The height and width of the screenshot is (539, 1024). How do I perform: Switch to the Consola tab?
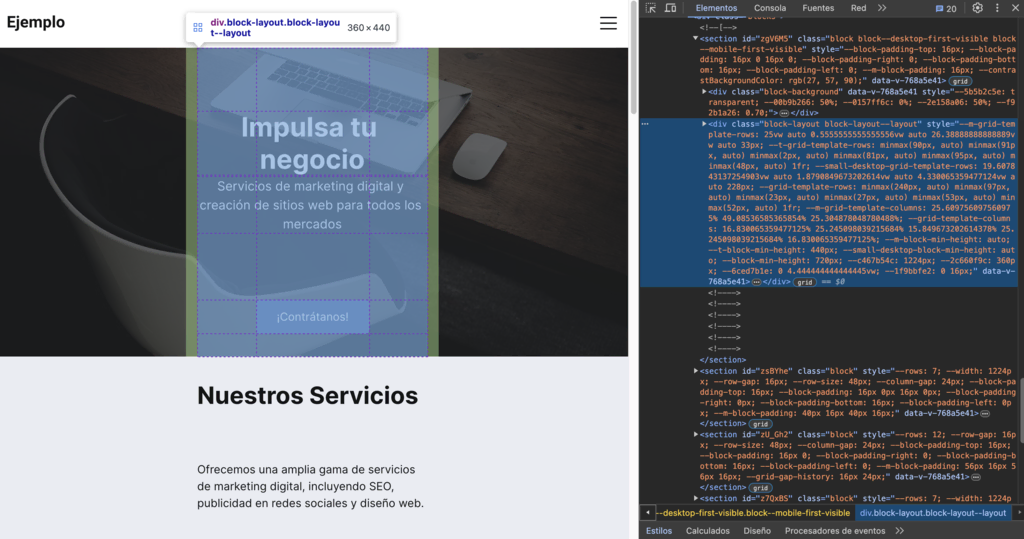pos(769,8)
